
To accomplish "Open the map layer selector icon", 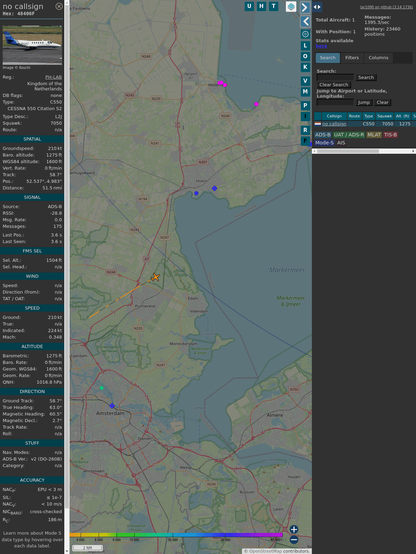I will coord(291,7).
